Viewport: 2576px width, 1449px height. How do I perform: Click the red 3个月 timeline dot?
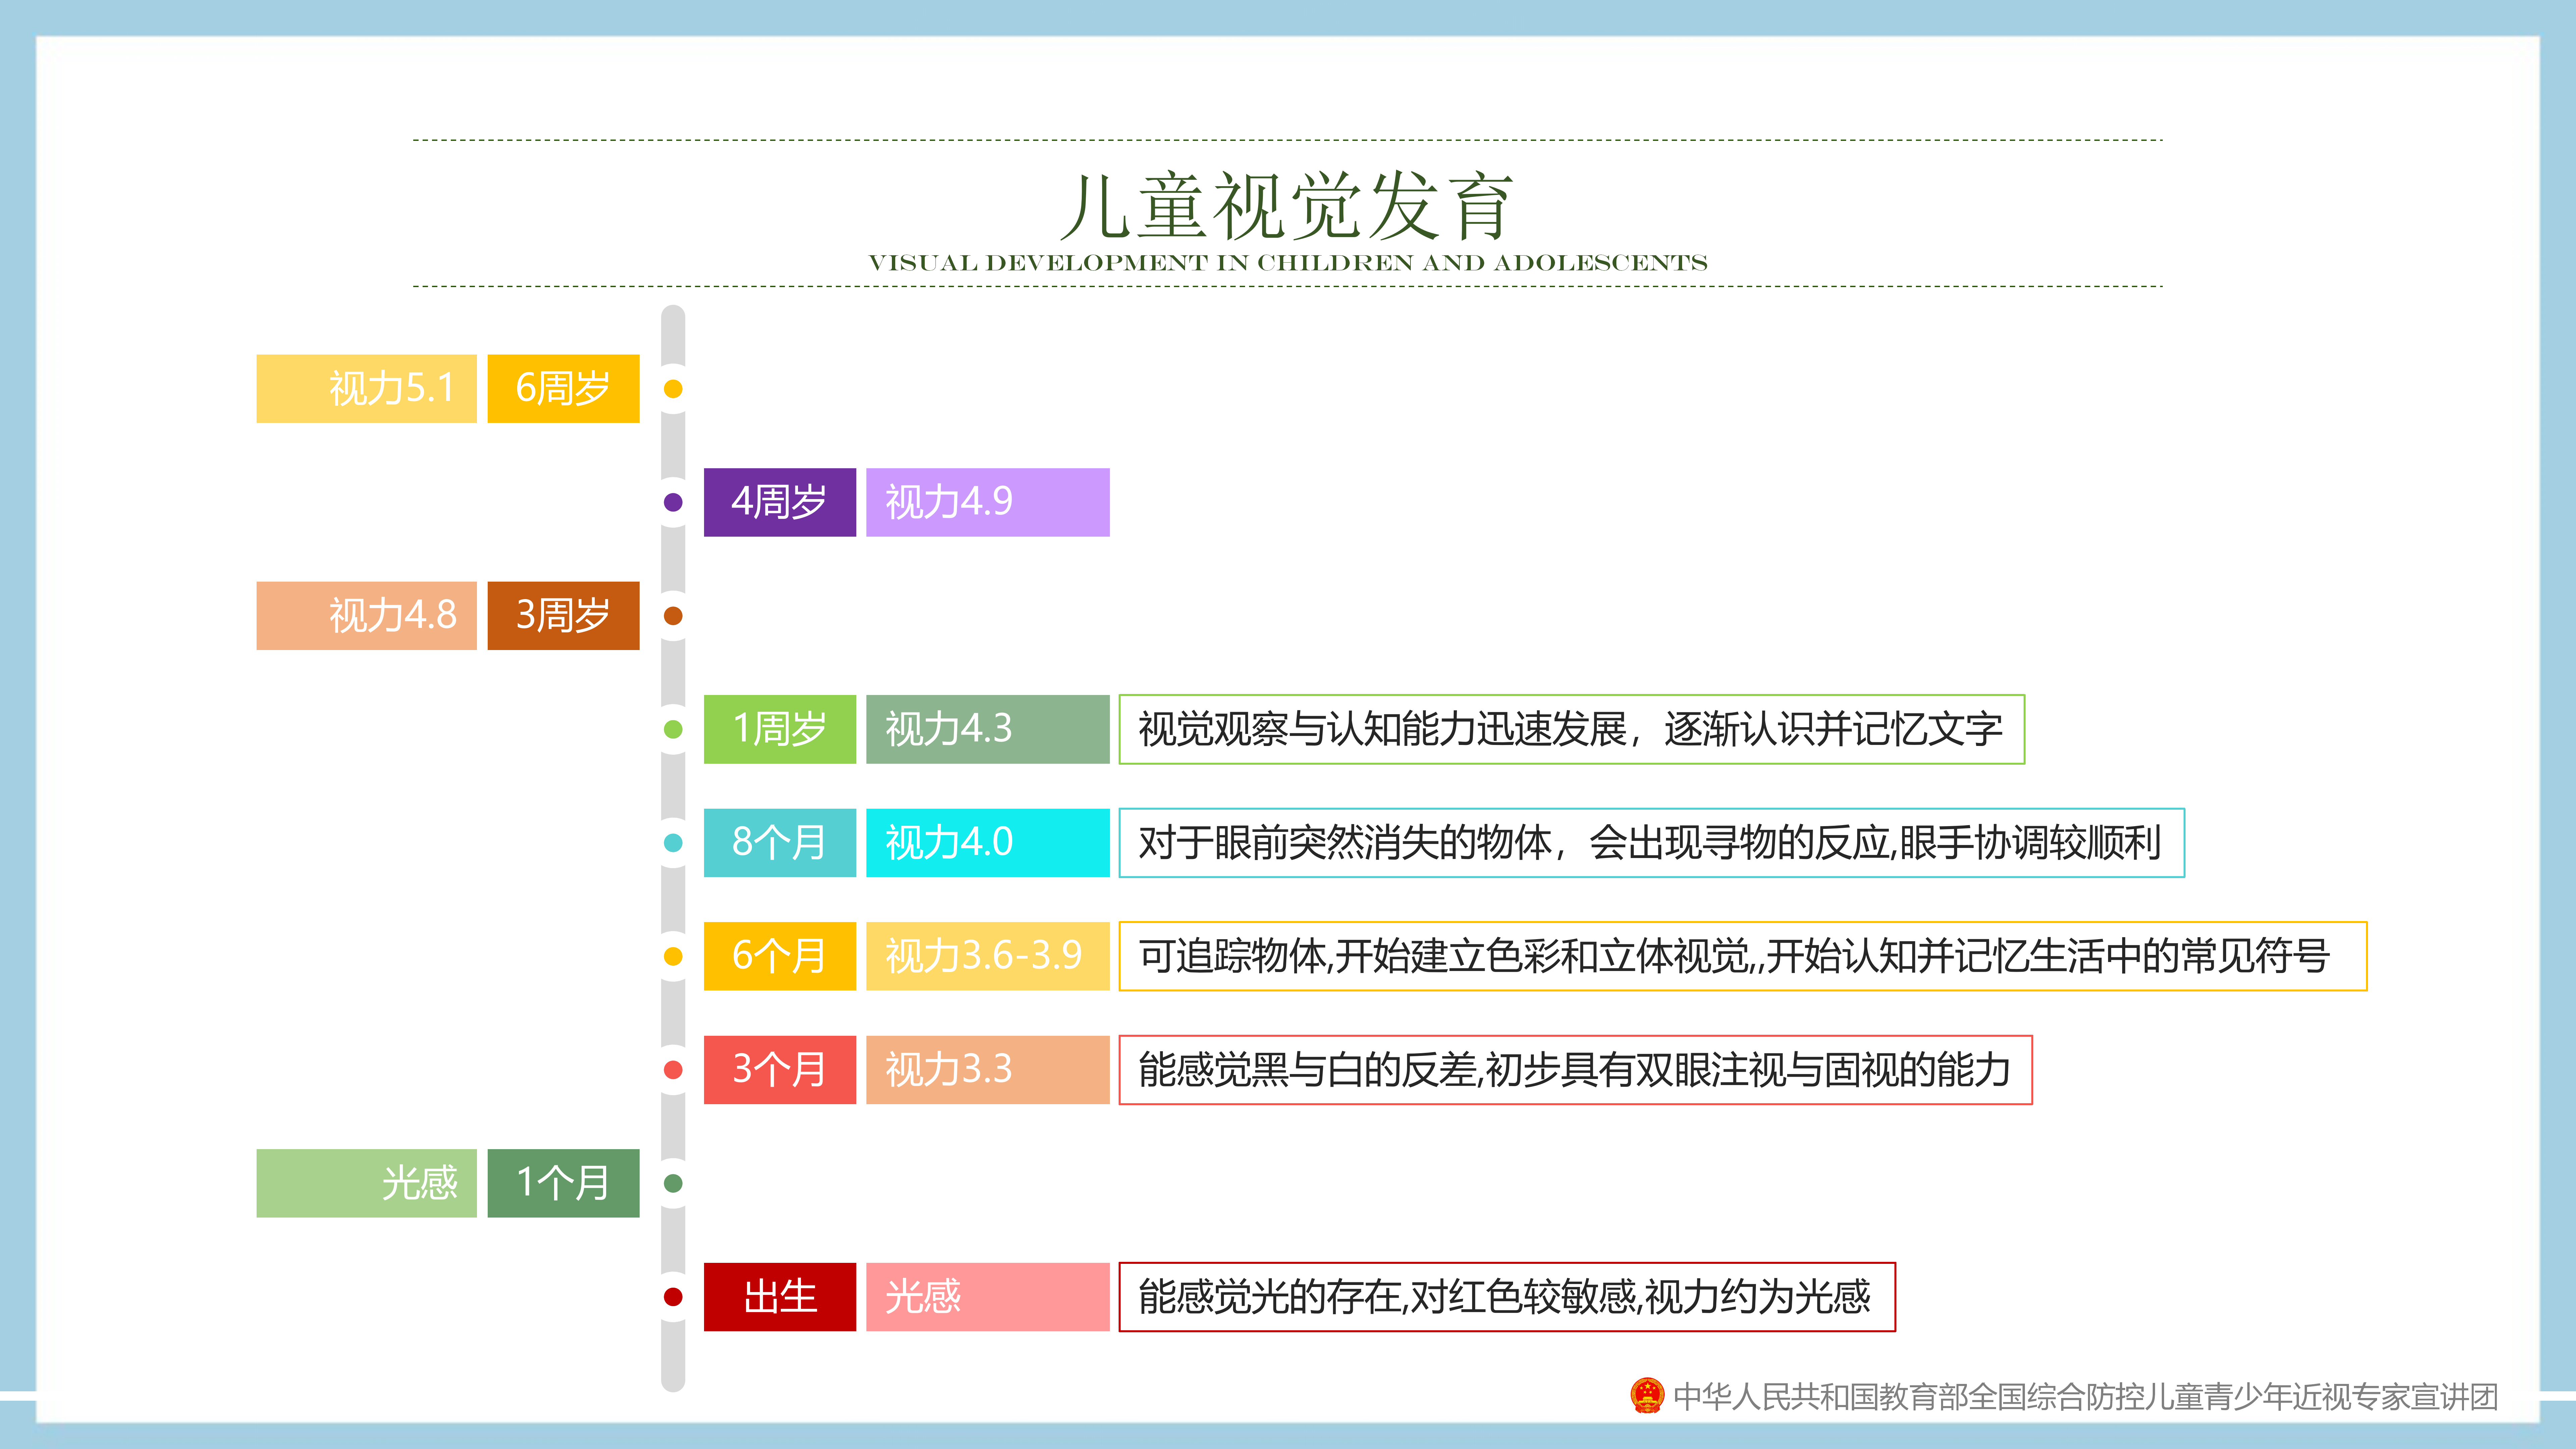tap(673, 1070)
